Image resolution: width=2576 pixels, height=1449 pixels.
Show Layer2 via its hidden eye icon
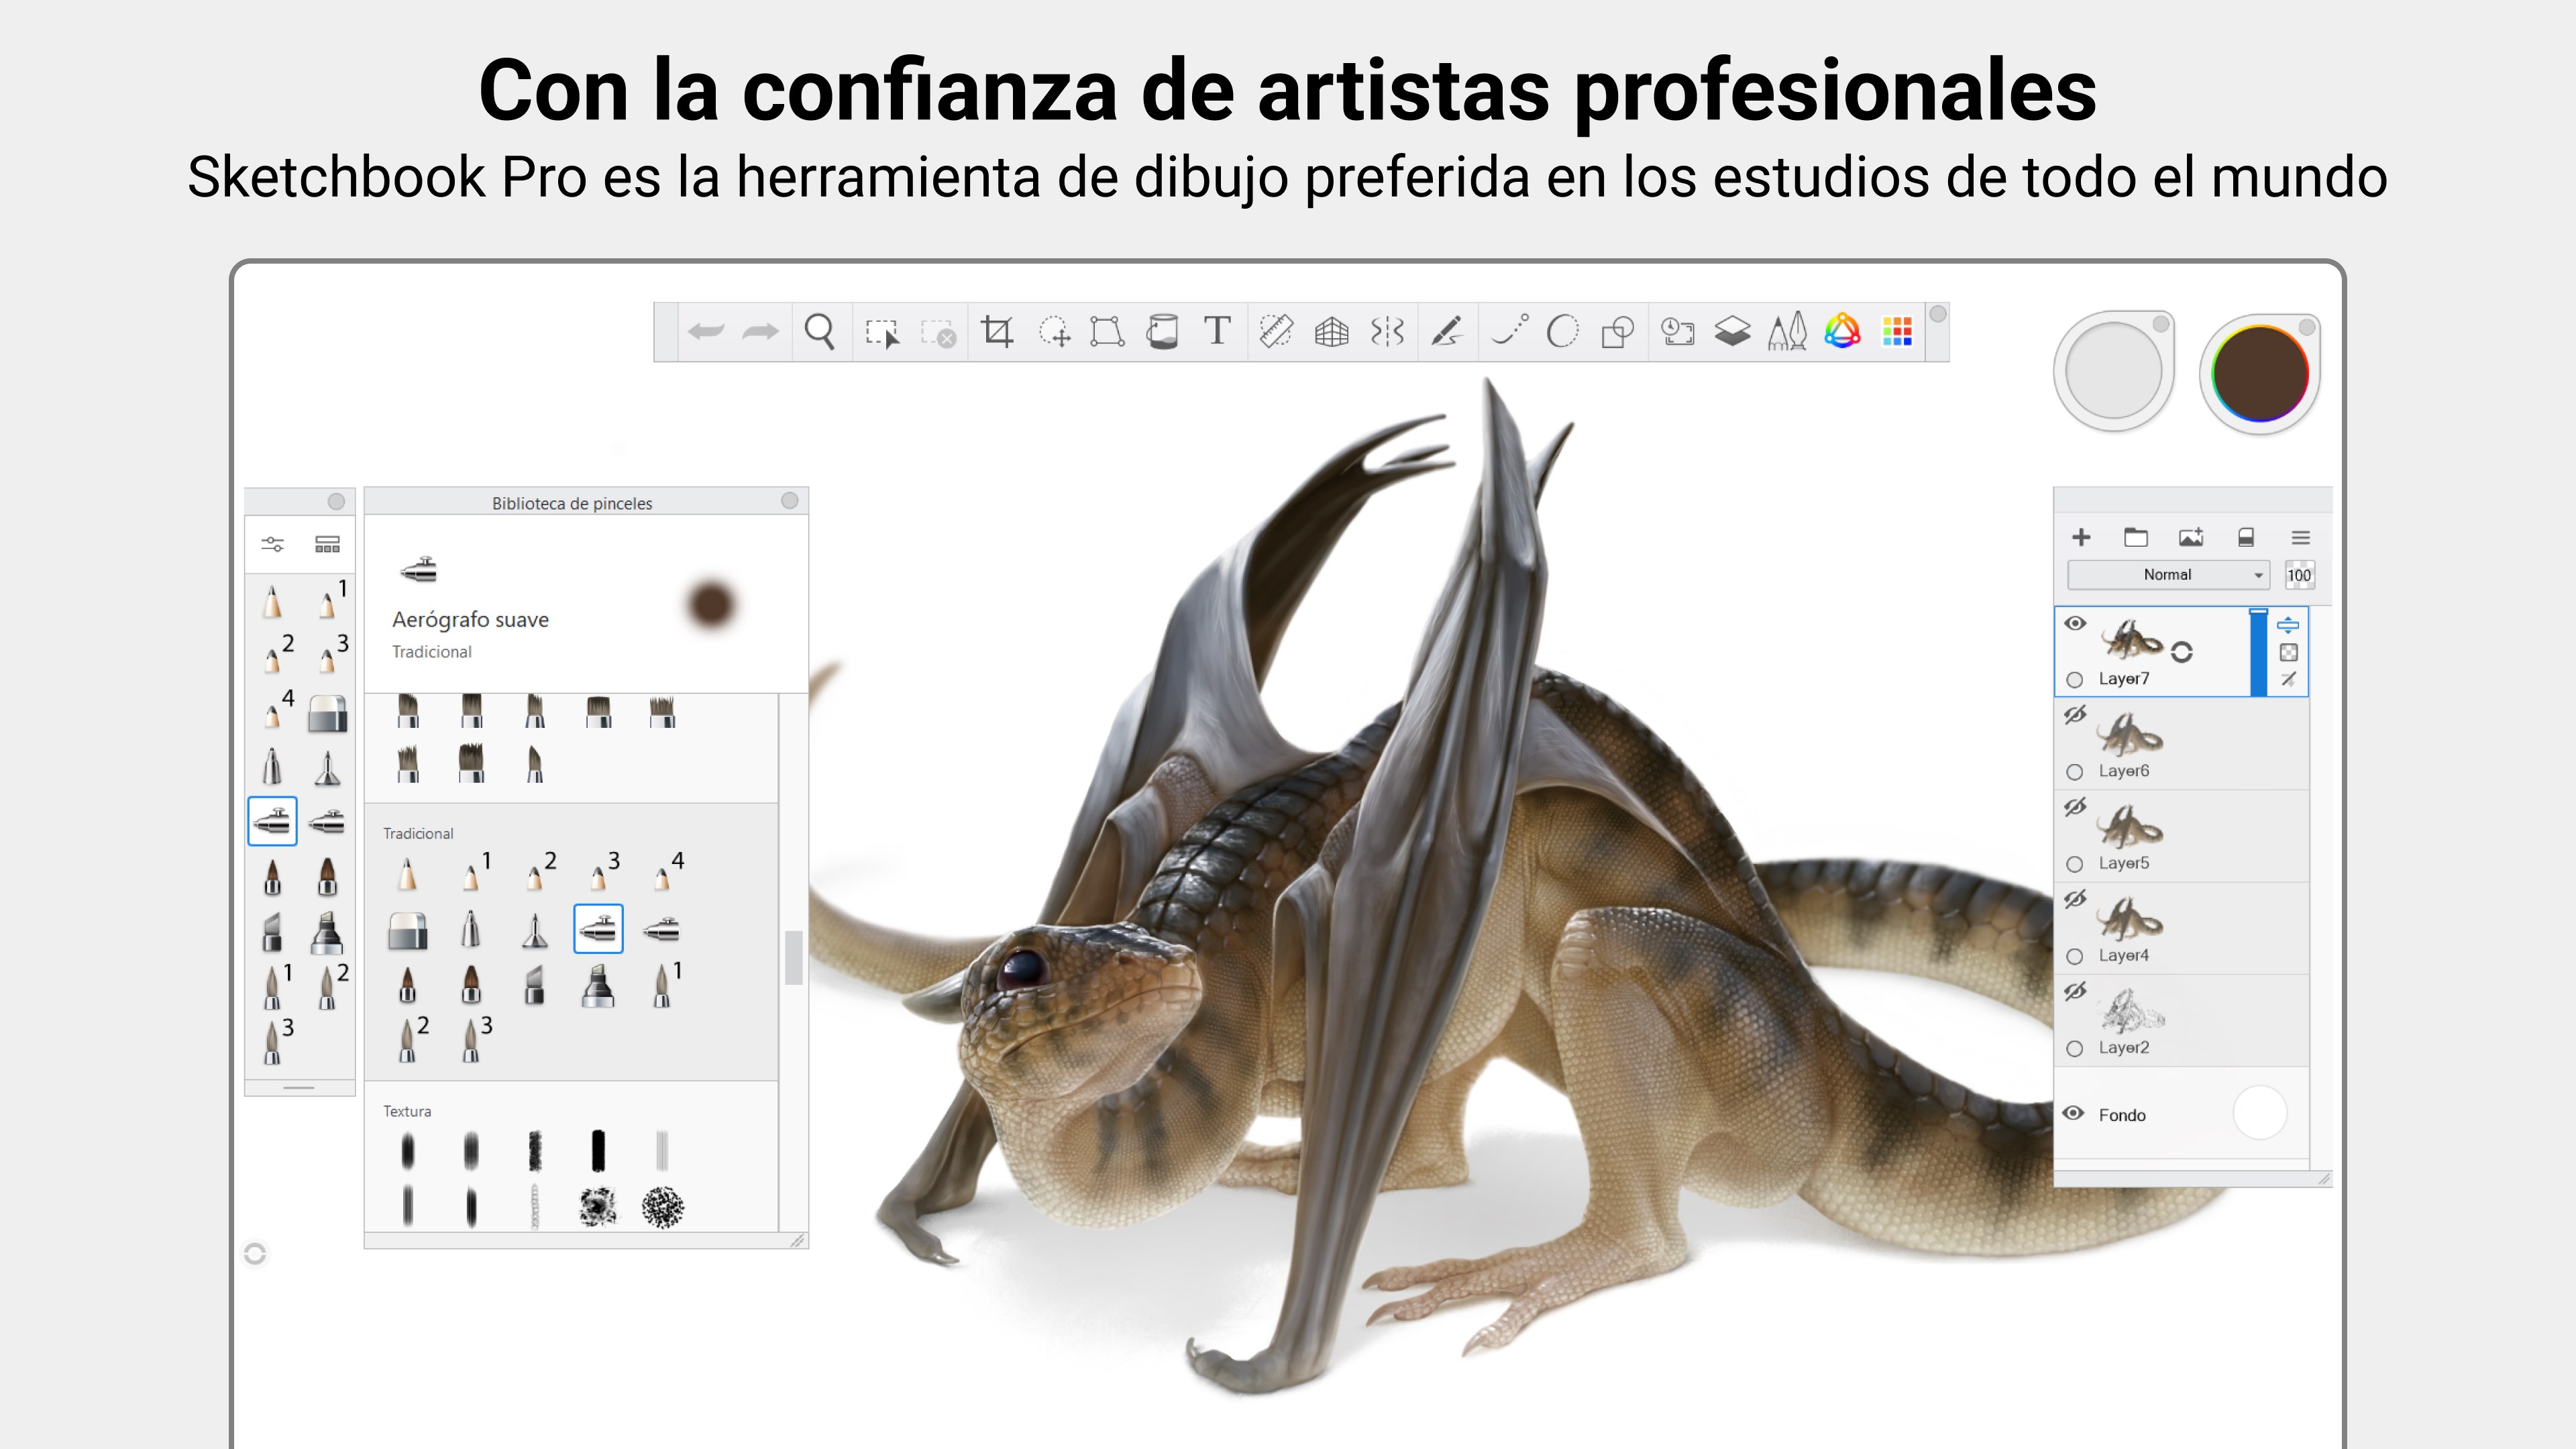coord(2075,991)
